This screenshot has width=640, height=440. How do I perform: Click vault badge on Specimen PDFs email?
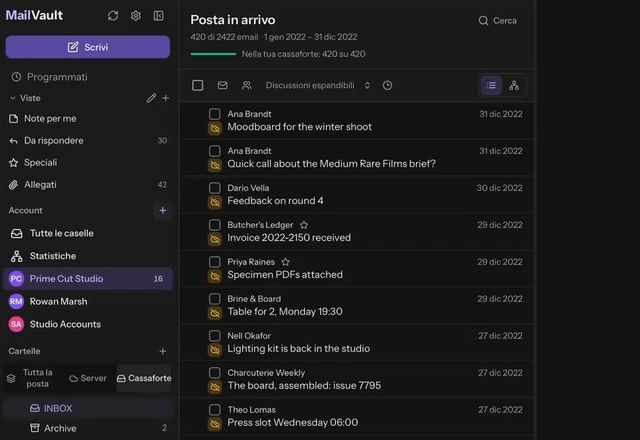click(x=215, y=276)
